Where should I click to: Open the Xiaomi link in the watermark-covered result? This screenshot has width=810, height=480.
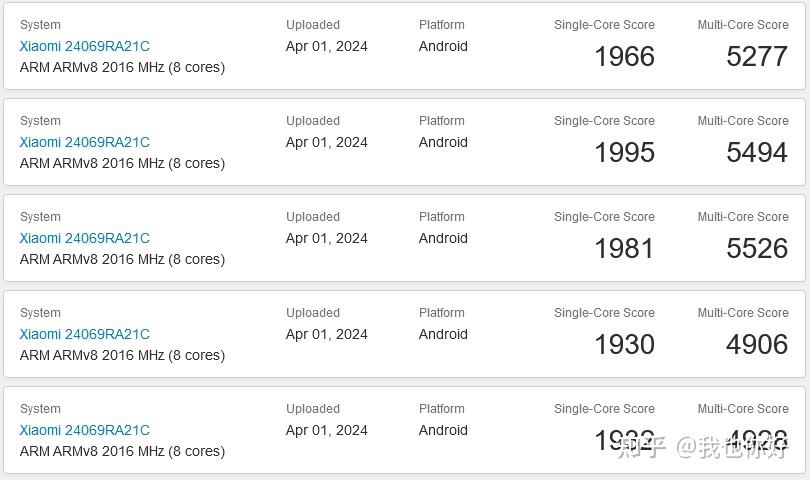[x=84, y=430]
